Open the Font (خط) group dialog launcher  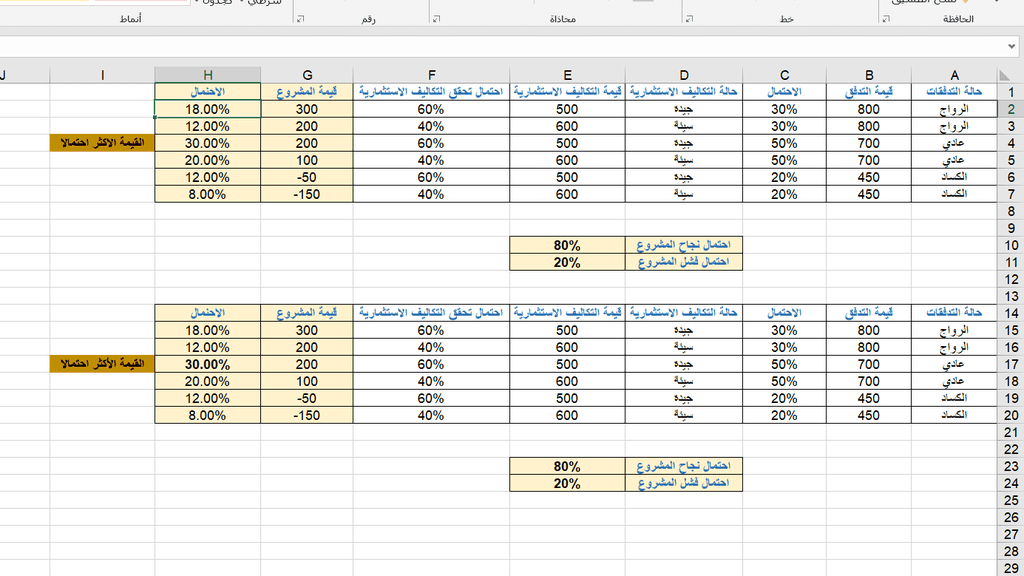point(689,19)
